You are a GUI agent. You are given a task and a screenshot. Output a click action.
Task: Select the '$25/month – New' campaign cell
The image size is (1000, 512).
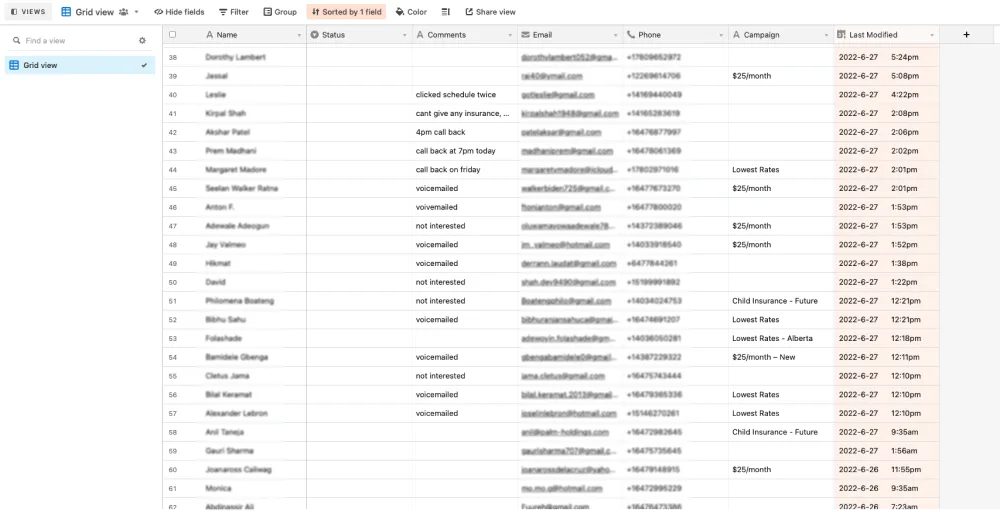(x=781, y=357)
